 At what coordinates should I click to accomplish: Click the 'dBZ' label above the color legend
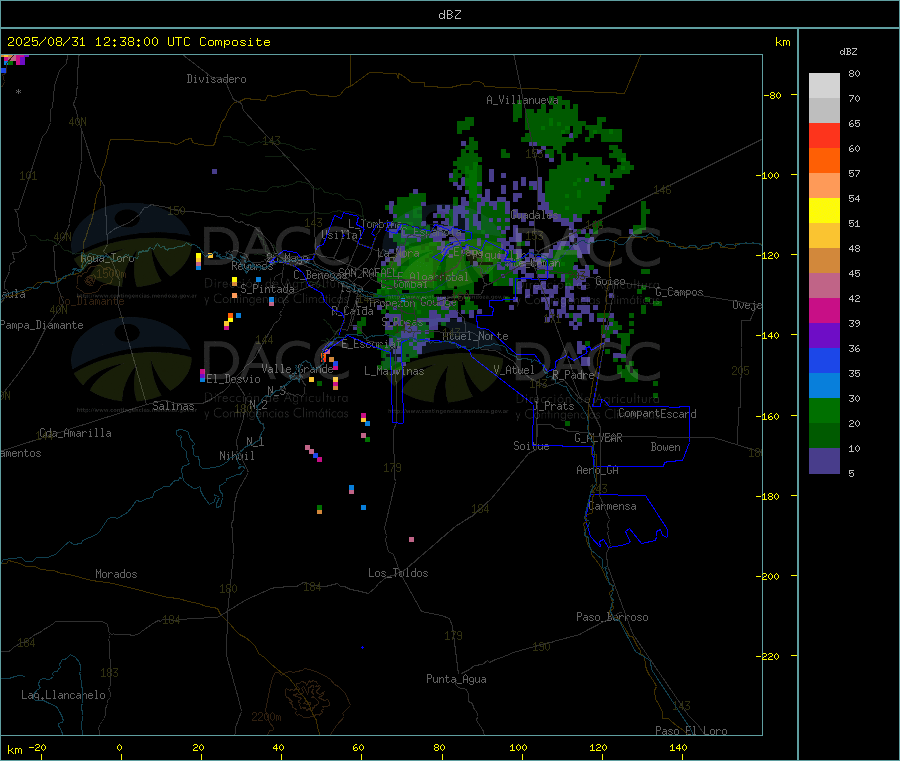[x=848, y=52]
